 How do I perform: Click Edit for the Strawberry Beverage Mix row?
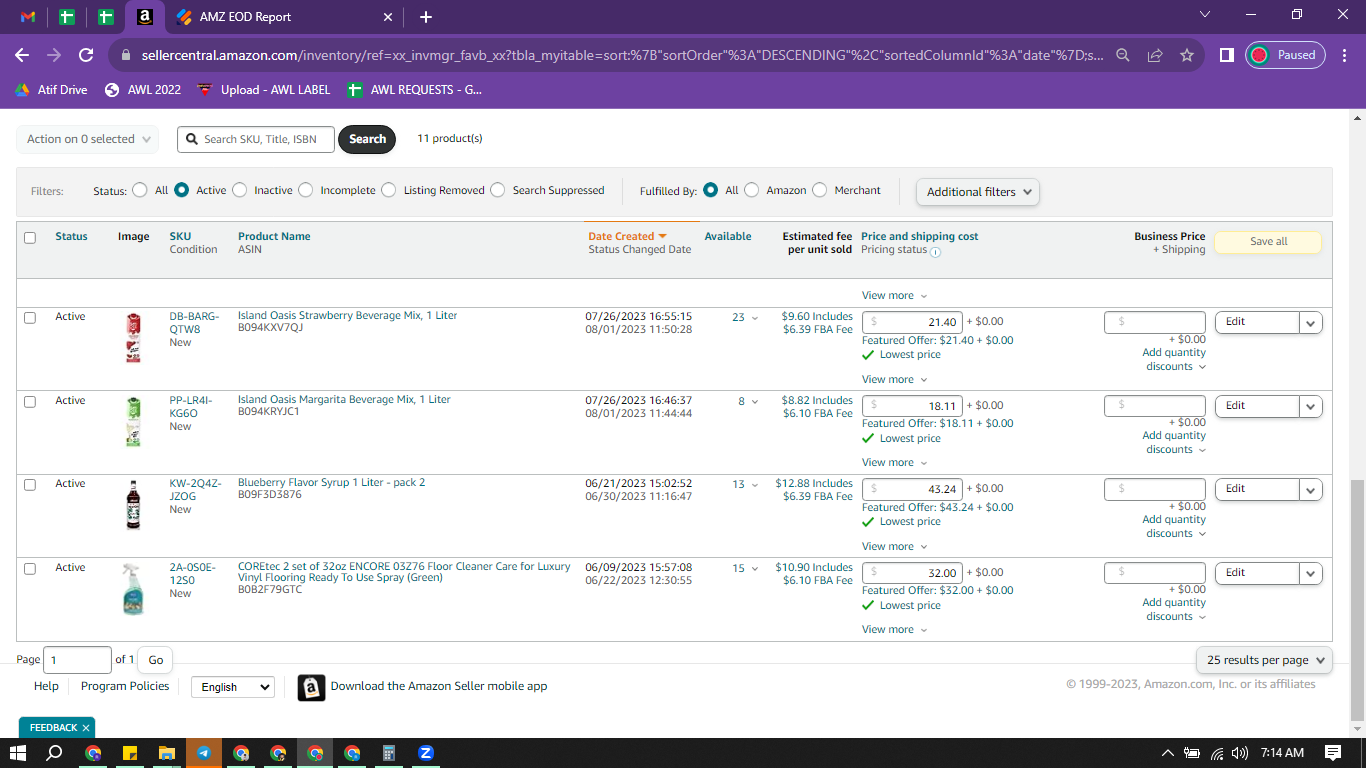pos(1257,322)
